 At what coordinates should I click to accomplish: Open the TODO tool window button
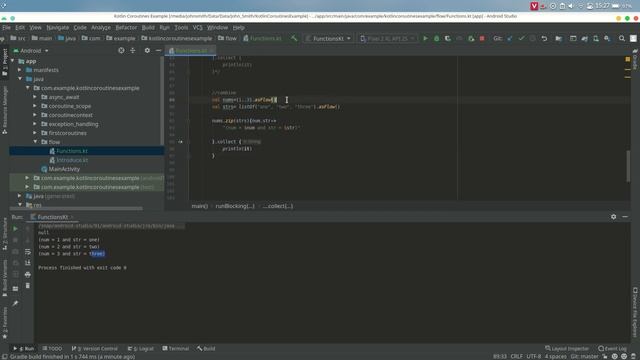53,348
